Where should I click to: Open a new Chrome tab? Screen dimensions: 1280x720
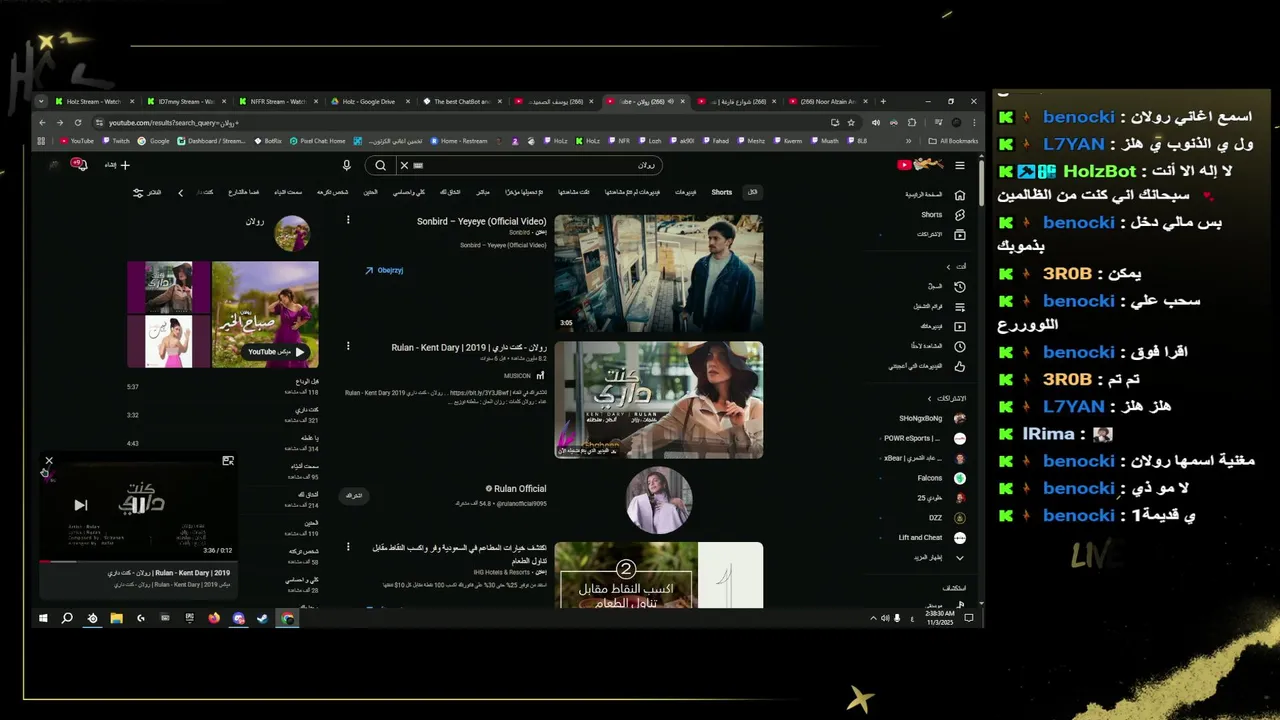(882, 101)
